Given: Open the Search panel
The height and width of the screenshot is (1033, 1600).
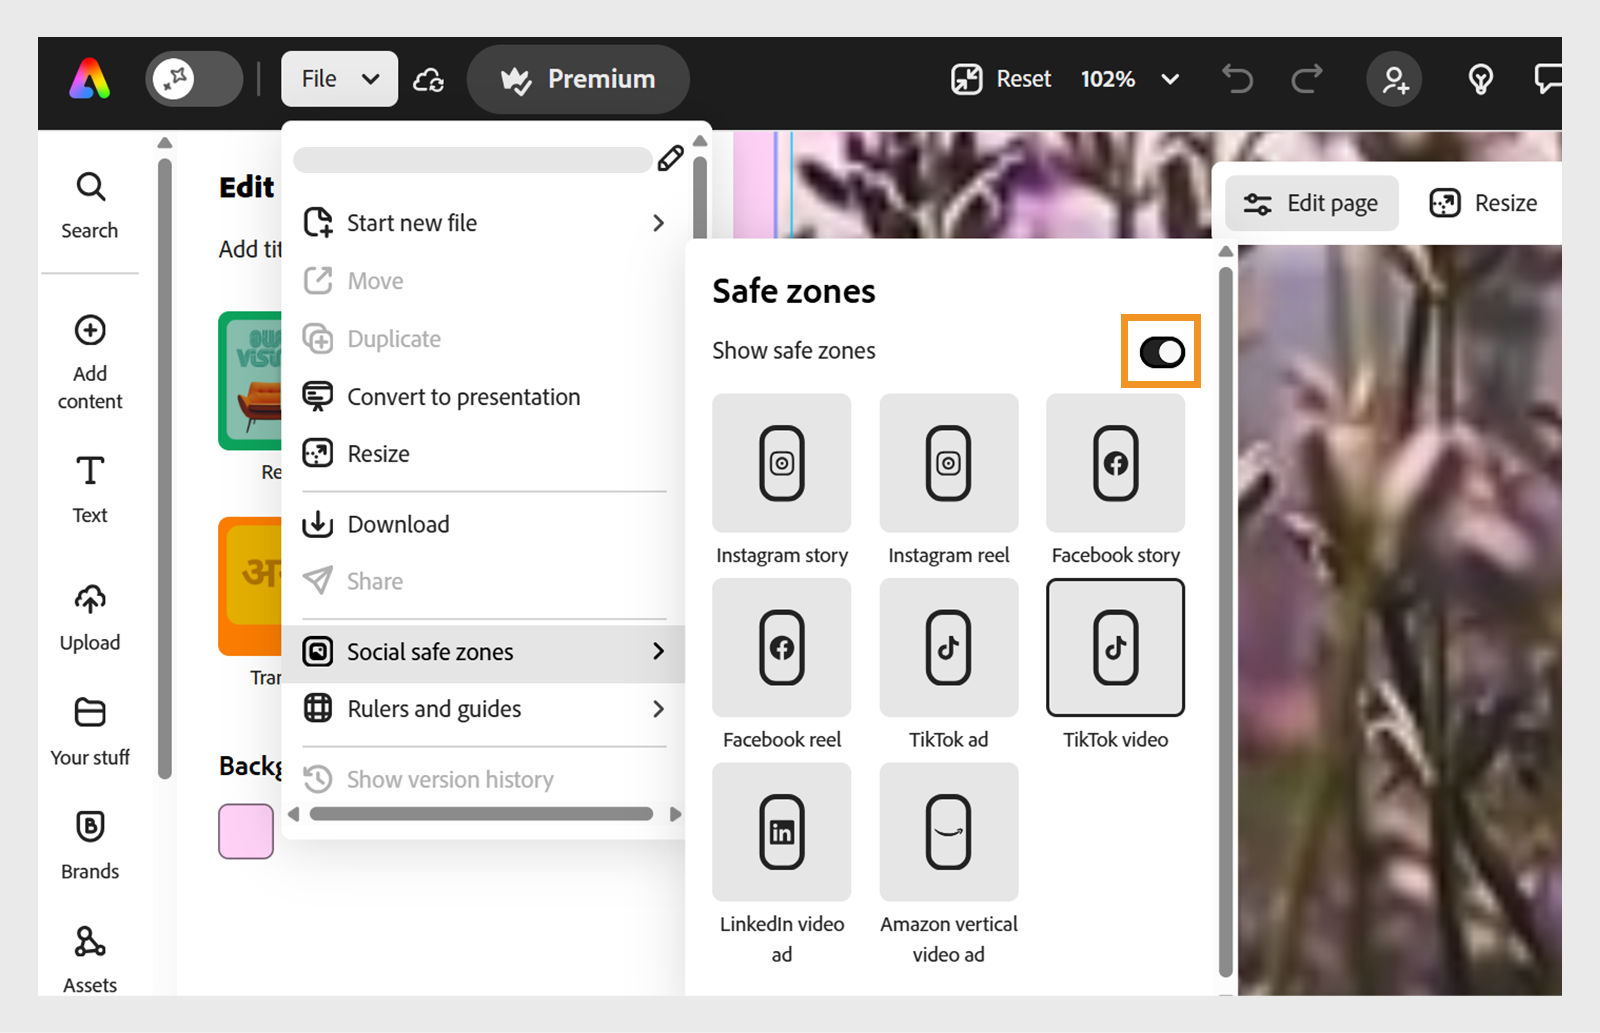Looking at the screenshot, I should pos(89,203).
